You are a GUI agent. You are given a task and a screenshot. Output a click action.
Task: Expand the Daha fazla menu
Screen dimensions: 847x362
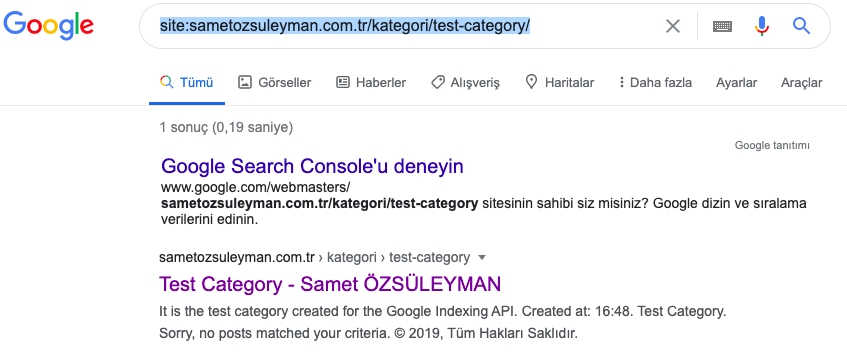(x=655, y=83)
